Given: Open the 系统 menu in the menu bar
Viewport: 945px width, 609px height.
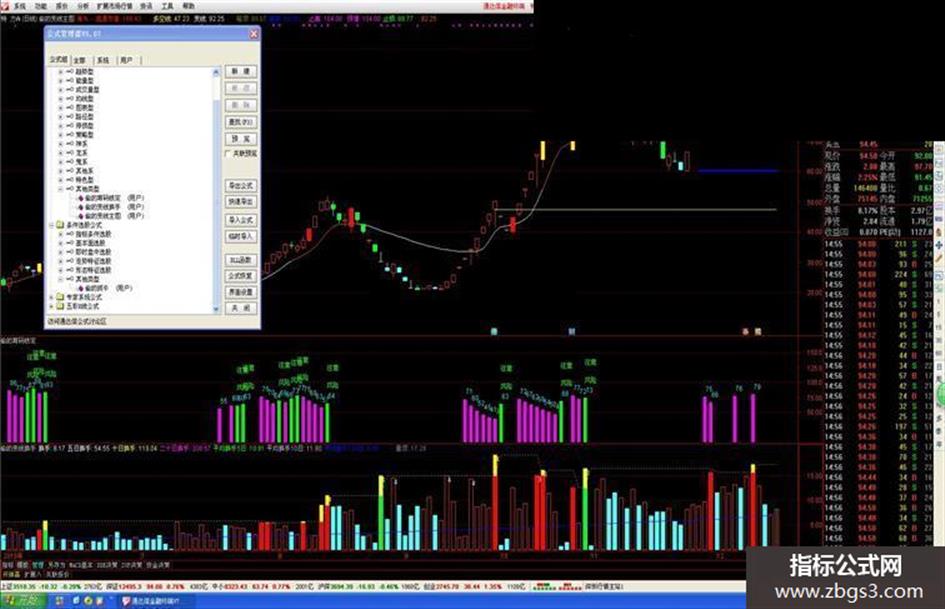Looking at the screenshot, I should [x=20, y=6].
